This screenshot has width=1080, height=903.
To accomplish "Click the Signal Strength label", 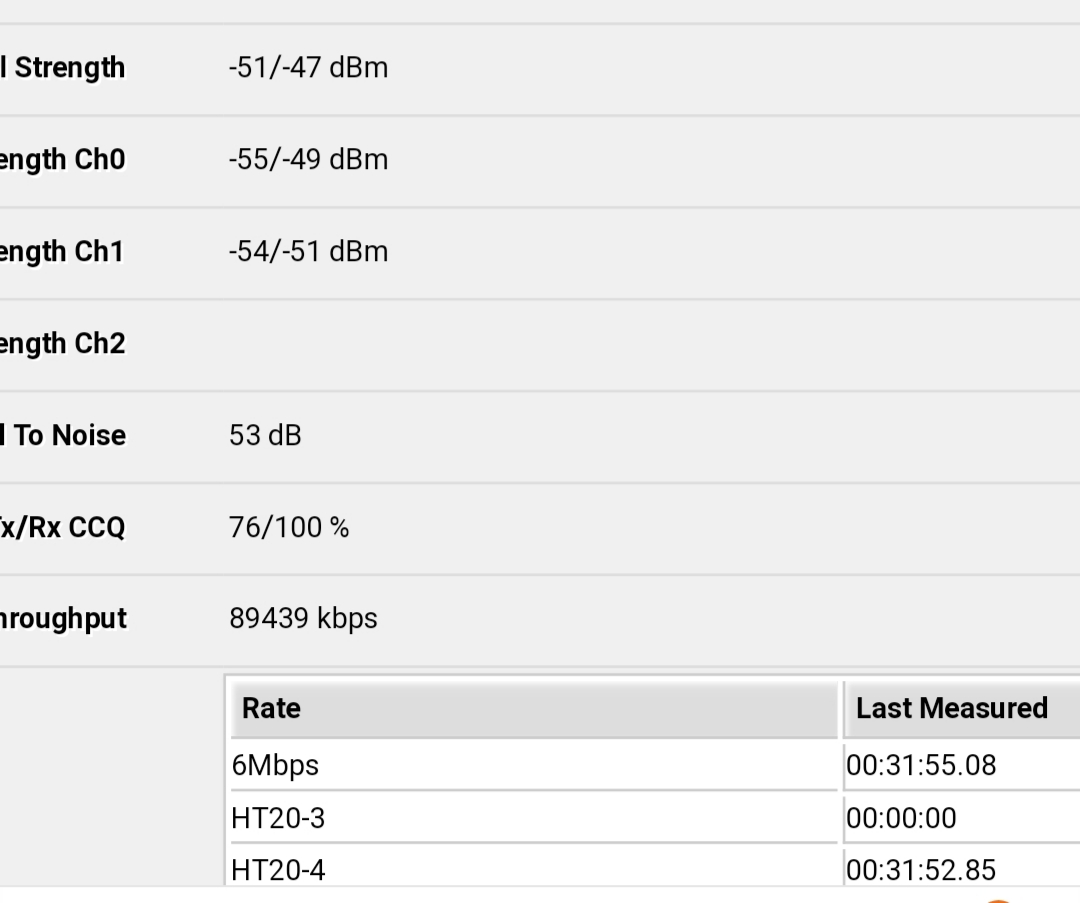I will click(x=65, y=68).
